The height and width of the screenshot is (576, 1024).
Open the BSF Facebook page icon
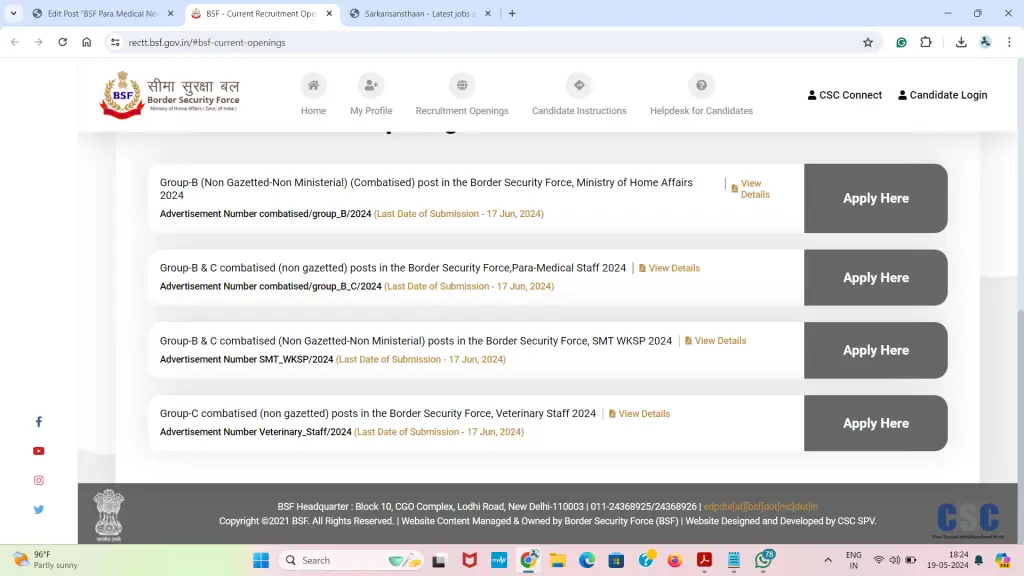click(x=39, y=422)
